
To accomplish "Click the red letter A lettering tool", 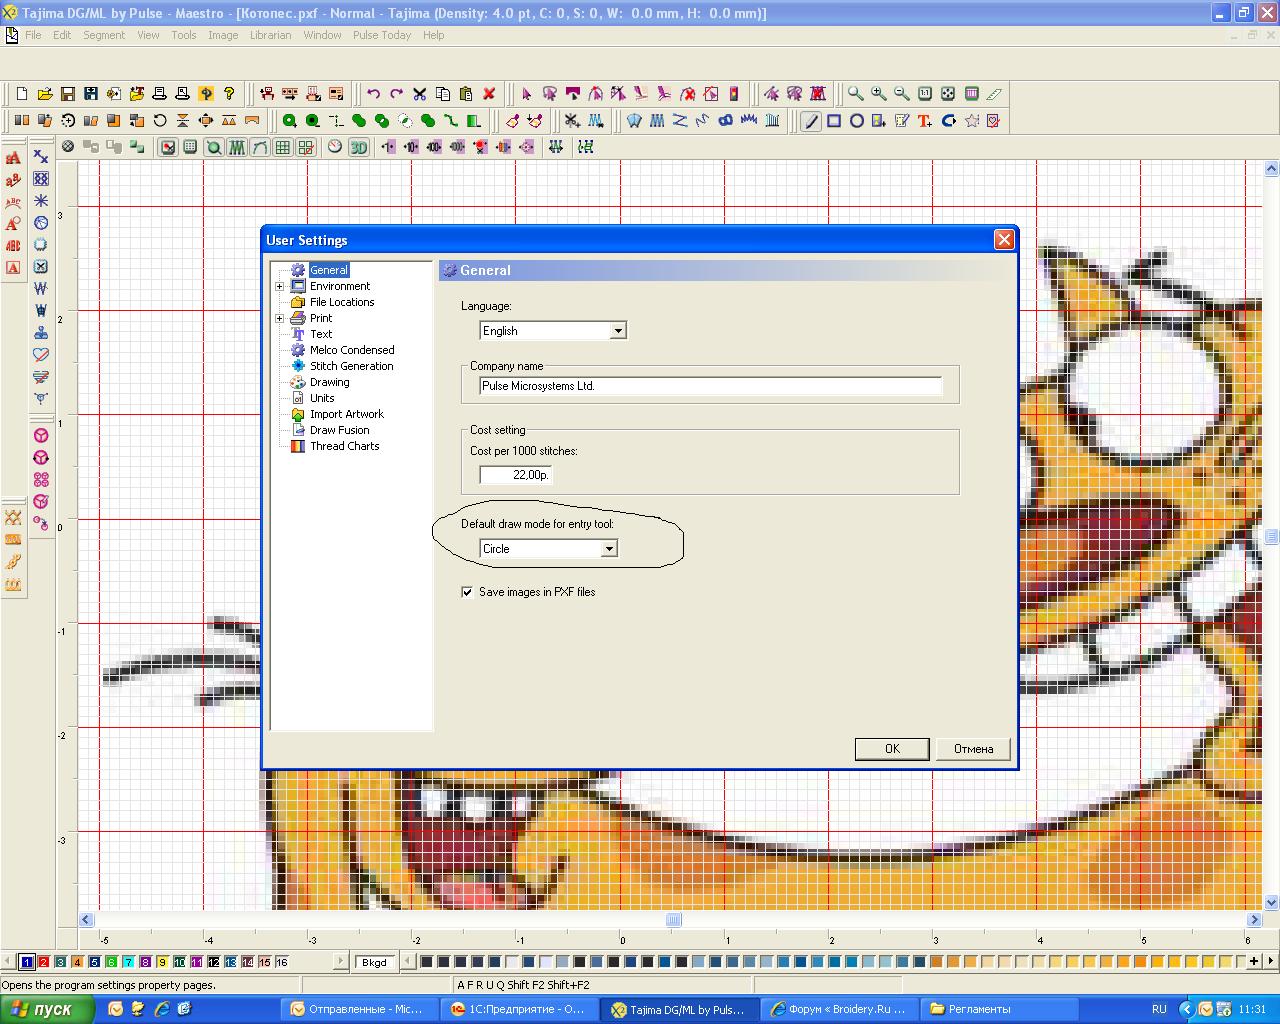I will (x=13, y=158).
